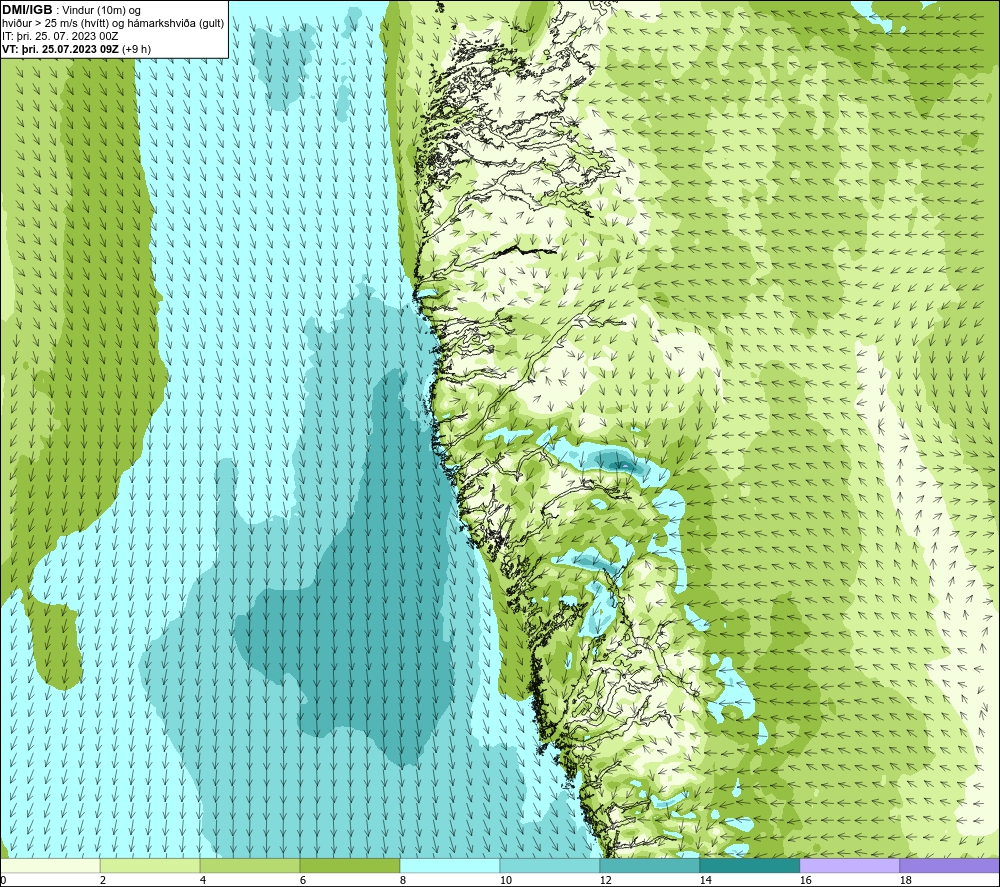Click the legend label '8'

pyautogui.click(x=403, y=880)
